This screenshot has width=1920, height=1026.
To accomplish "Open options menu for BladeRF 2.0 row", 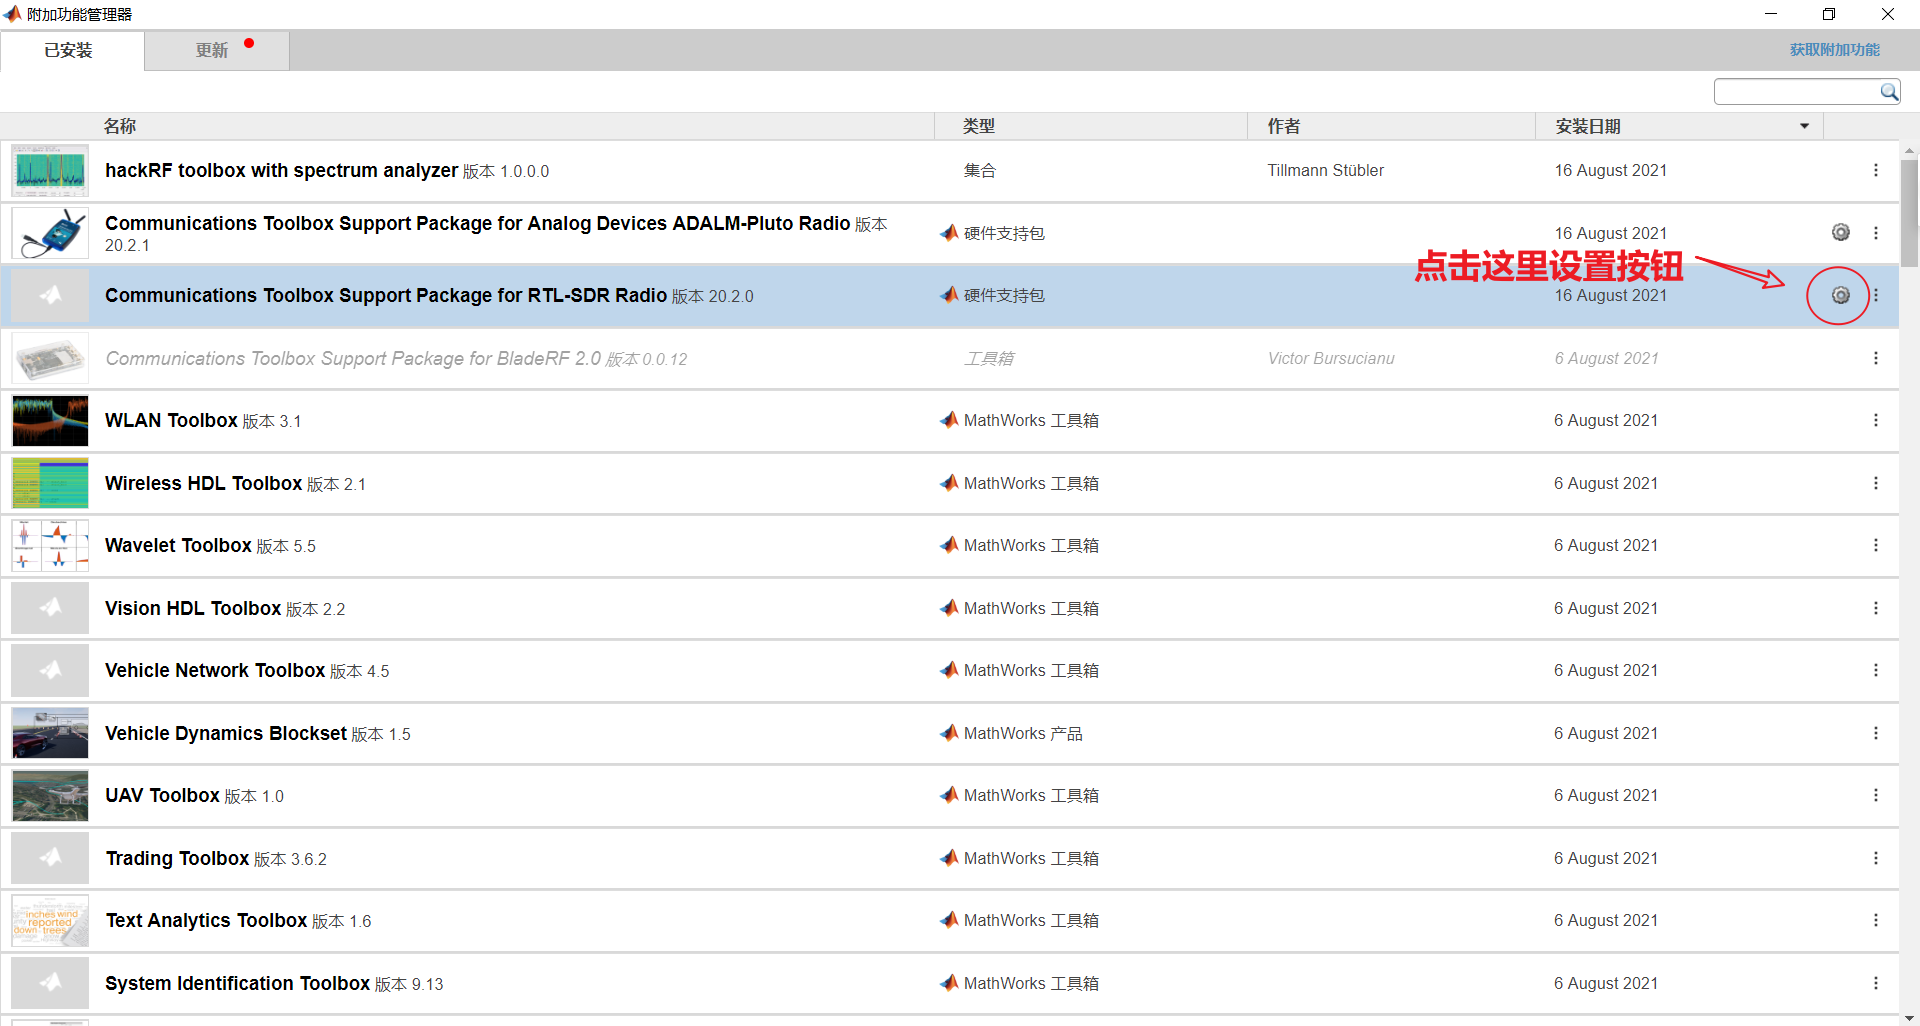I will pyautogui.click(x=1876, y=358).
